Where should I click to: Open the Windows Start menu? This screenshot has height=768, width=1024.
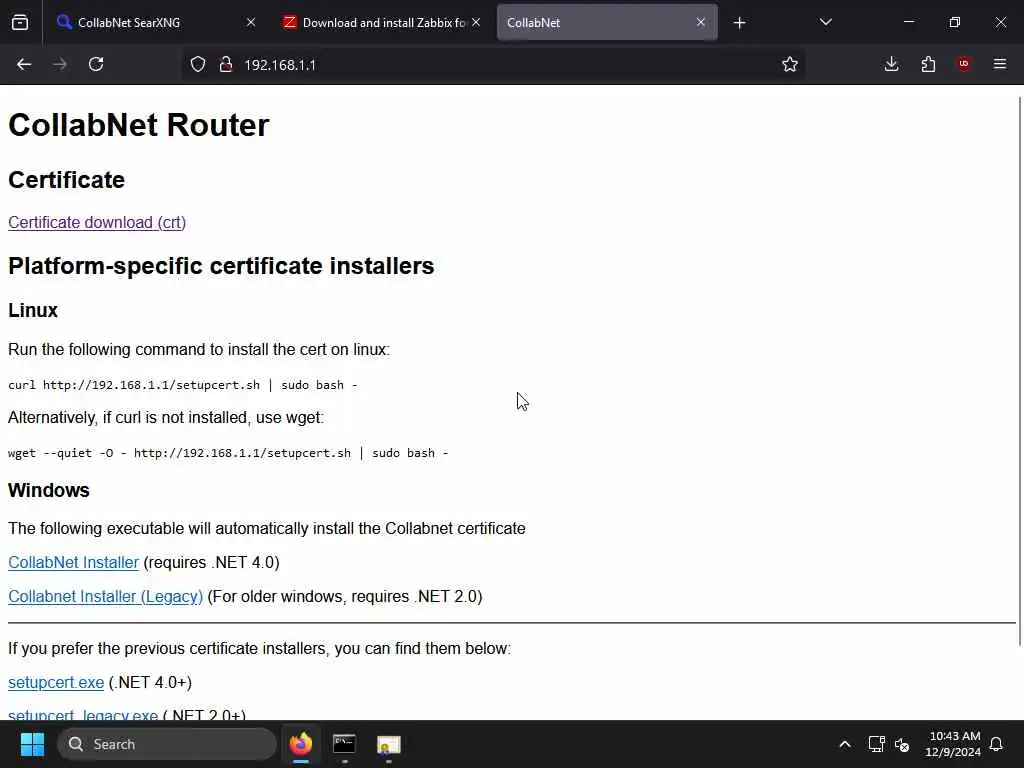(32, 744)
